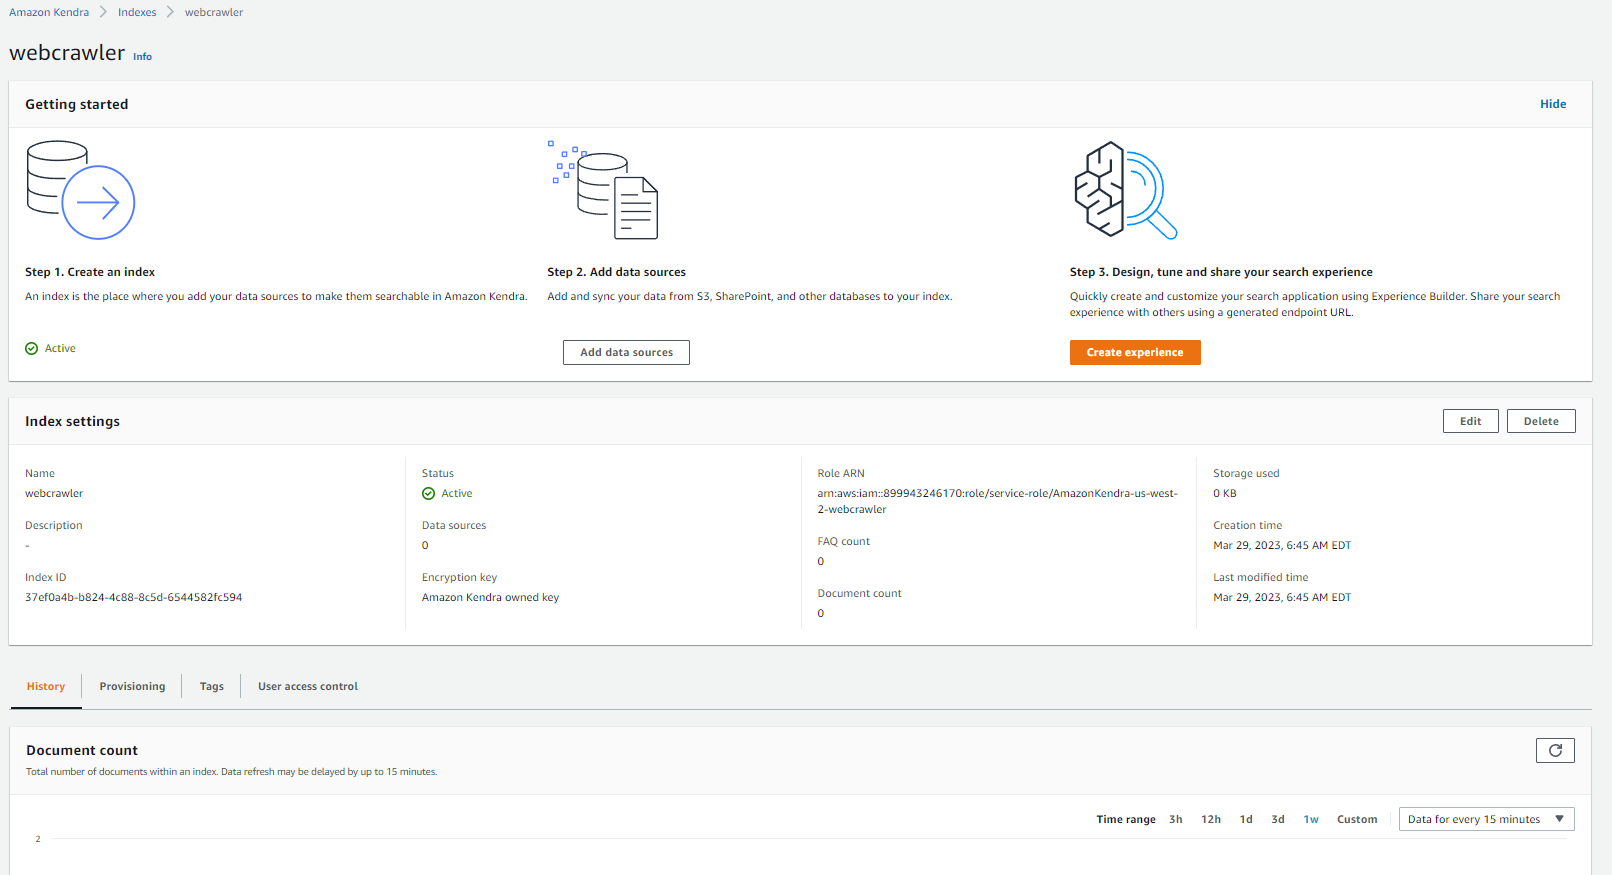Select the 12h time range

pyautogui.click(x=1211, y=819)
